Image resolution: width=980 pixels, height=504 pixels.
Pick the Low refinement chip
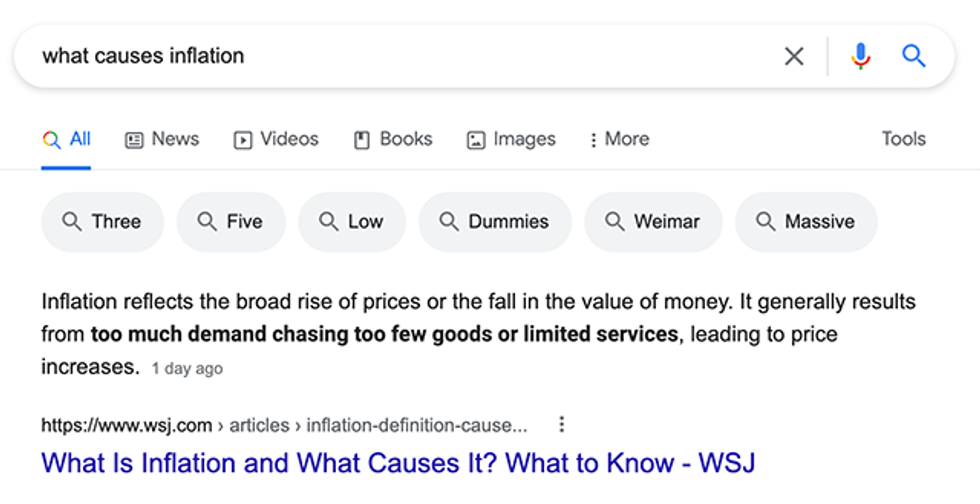click(352, 222)
